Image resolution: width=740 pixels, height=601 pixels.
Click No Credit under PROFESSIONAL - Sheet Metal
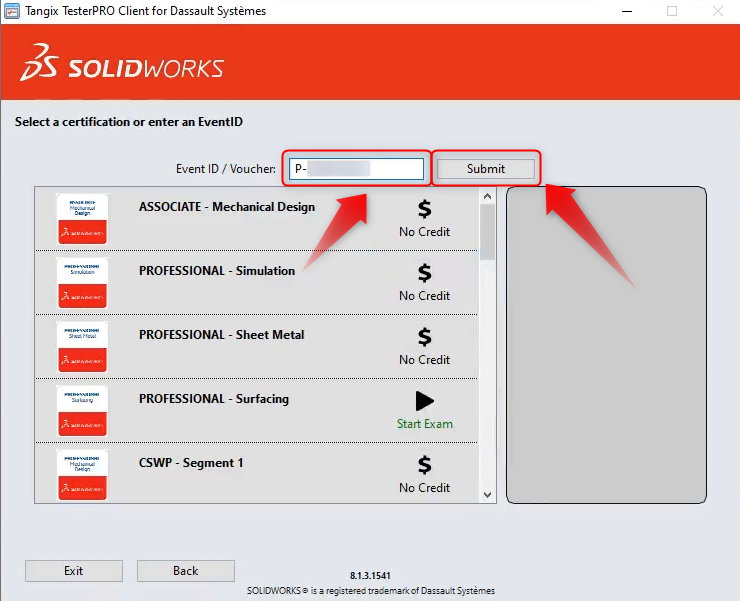pyautogui.click(x=424, y=360)
